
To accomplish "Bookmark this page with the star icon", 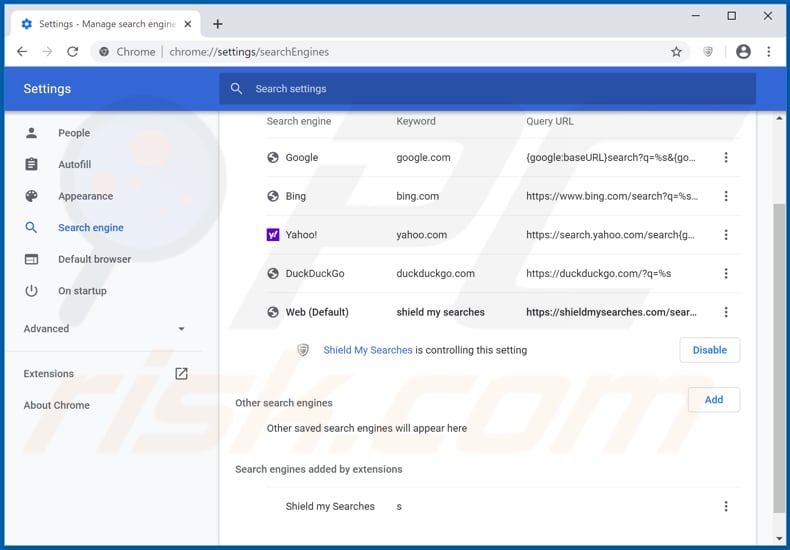I will (x=676, y=51).
